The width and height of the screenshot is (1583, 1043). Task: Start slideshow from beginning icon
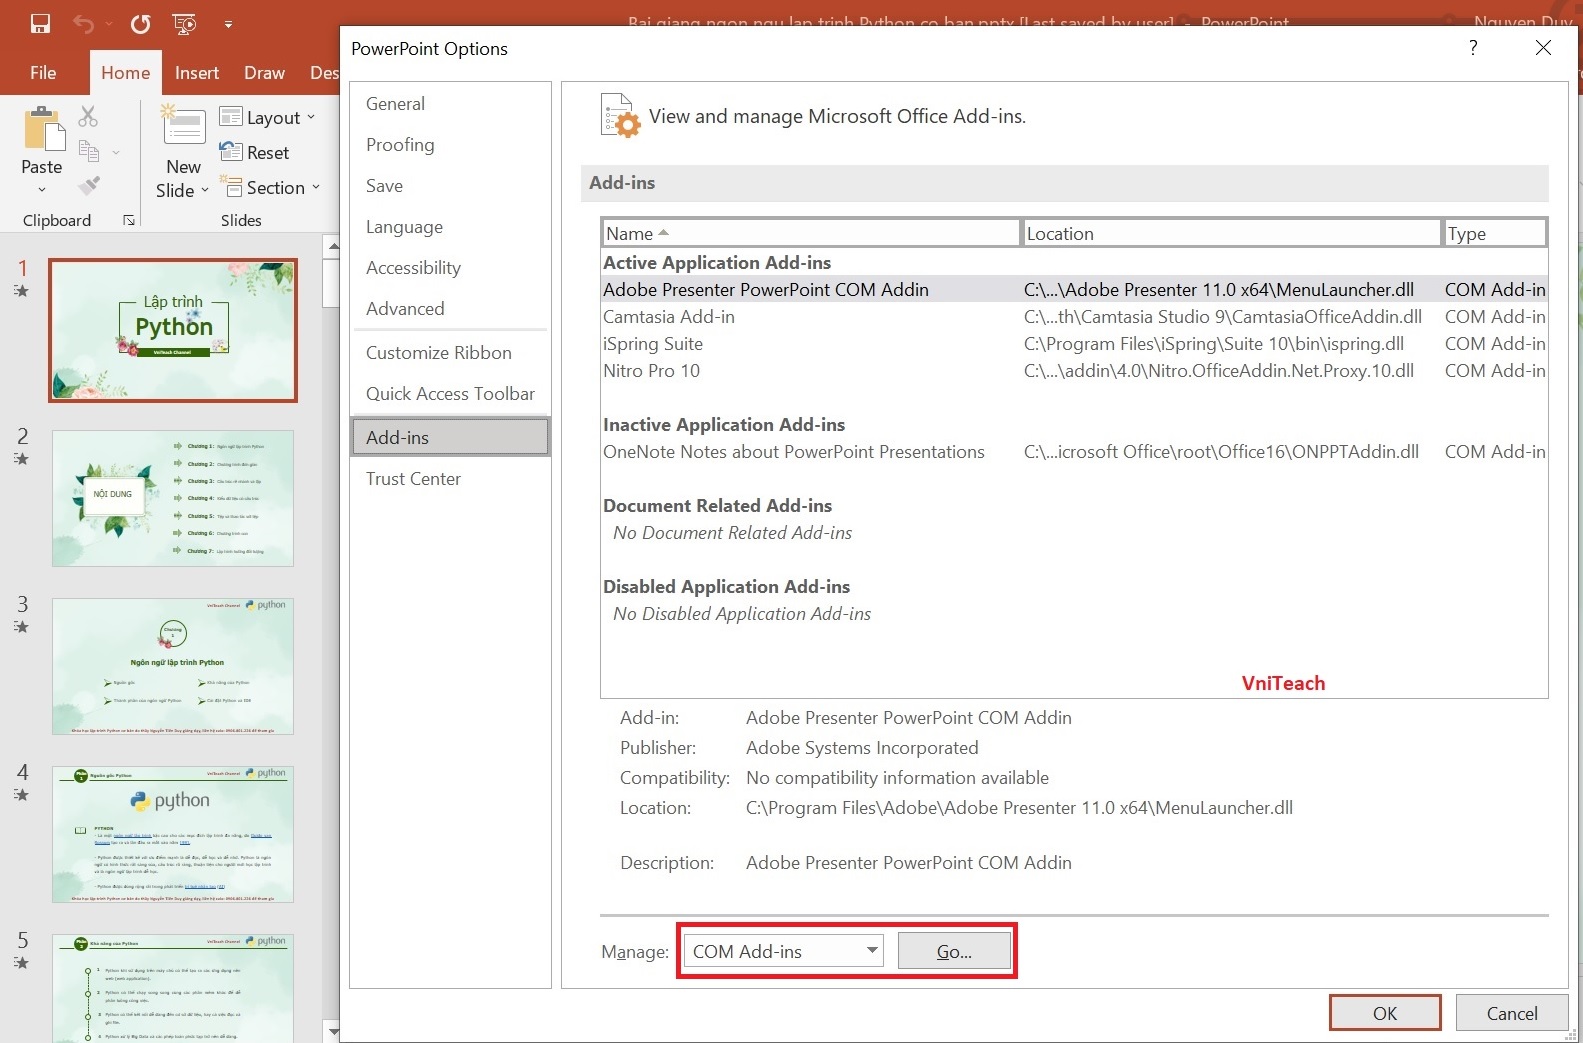(185, 24)
